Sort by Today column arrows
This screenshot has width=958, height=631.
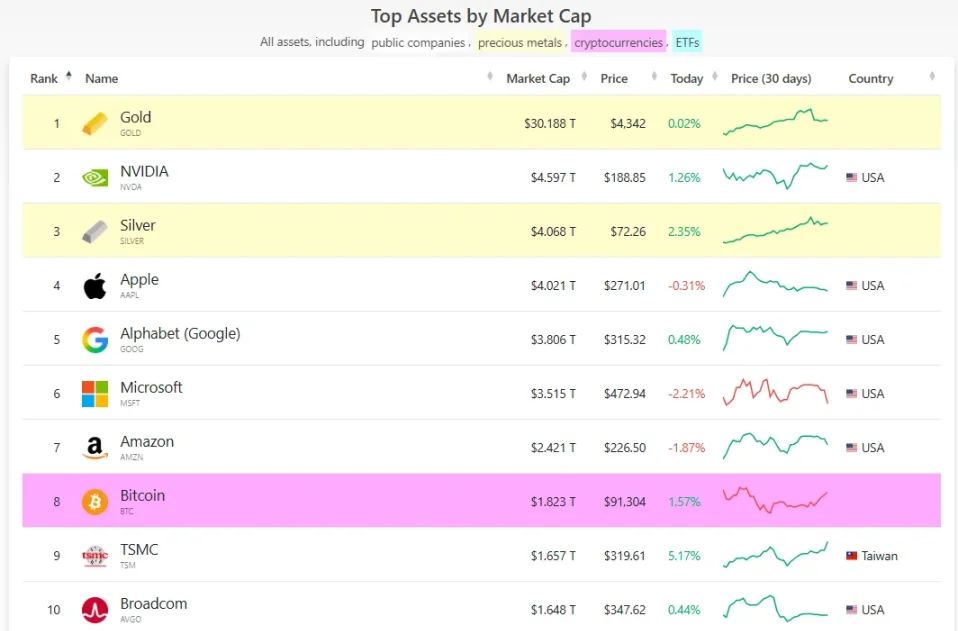714,76
